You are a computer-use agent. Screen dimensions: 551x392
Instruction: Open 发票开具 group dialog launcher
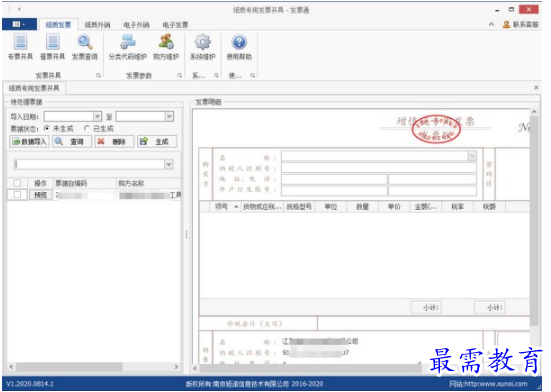coord(98,75)
